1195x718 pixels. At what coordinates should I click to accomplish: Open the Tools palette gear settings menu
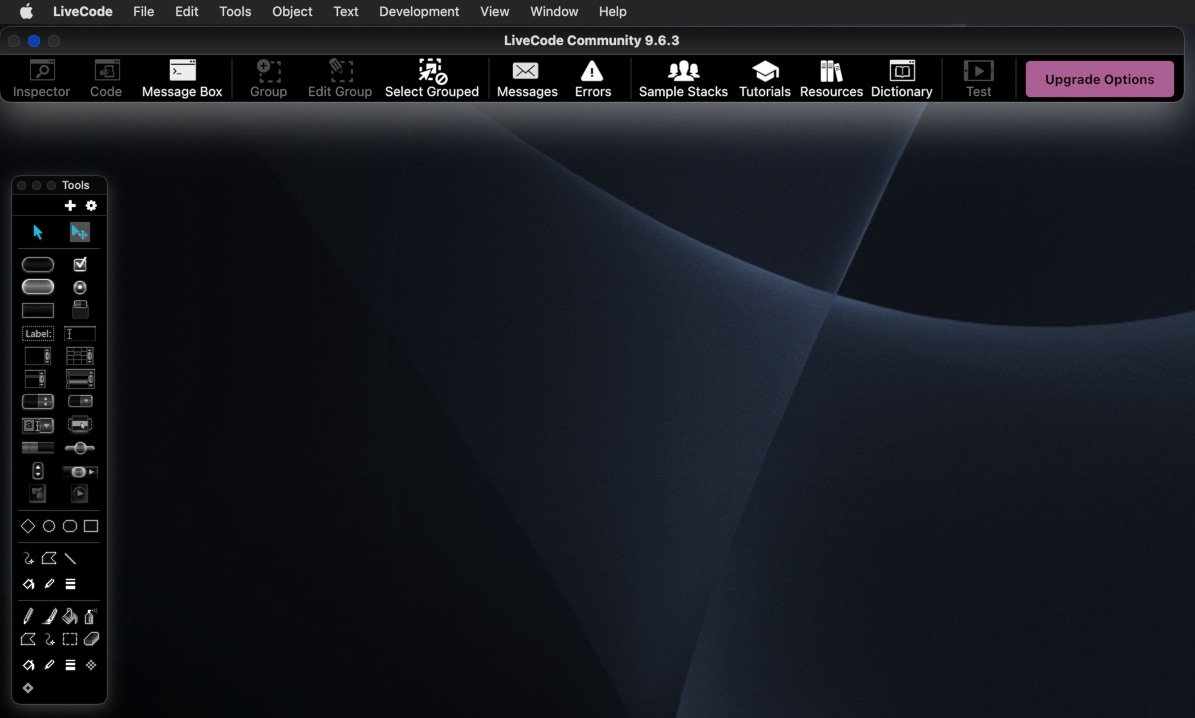(x=91, y=206)
